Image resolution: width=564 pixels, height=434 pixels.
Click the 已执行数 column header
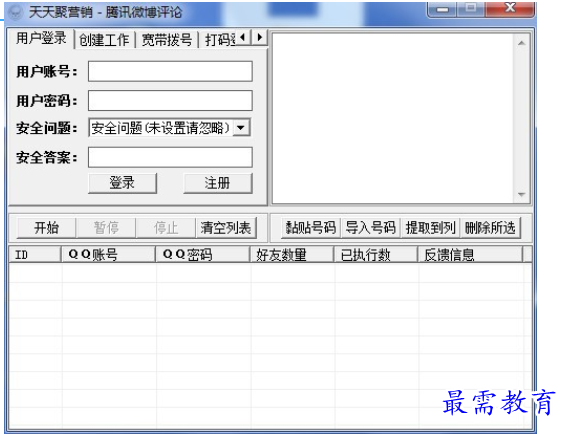coord(376,254)
